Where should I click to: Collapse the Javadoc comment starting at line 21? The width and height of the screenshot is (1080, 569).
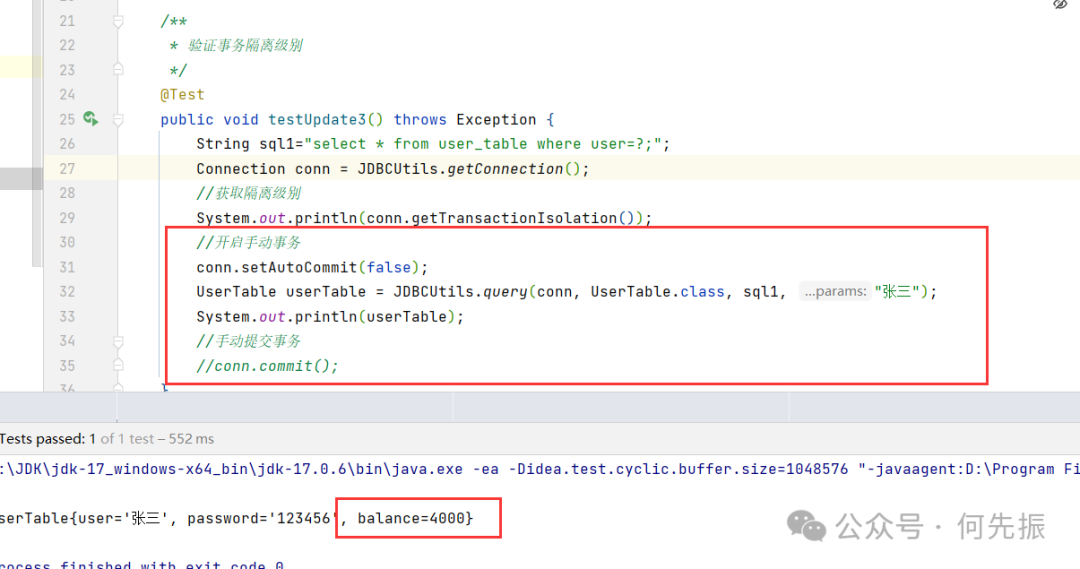pyautogui.click(x=118, y=21)
